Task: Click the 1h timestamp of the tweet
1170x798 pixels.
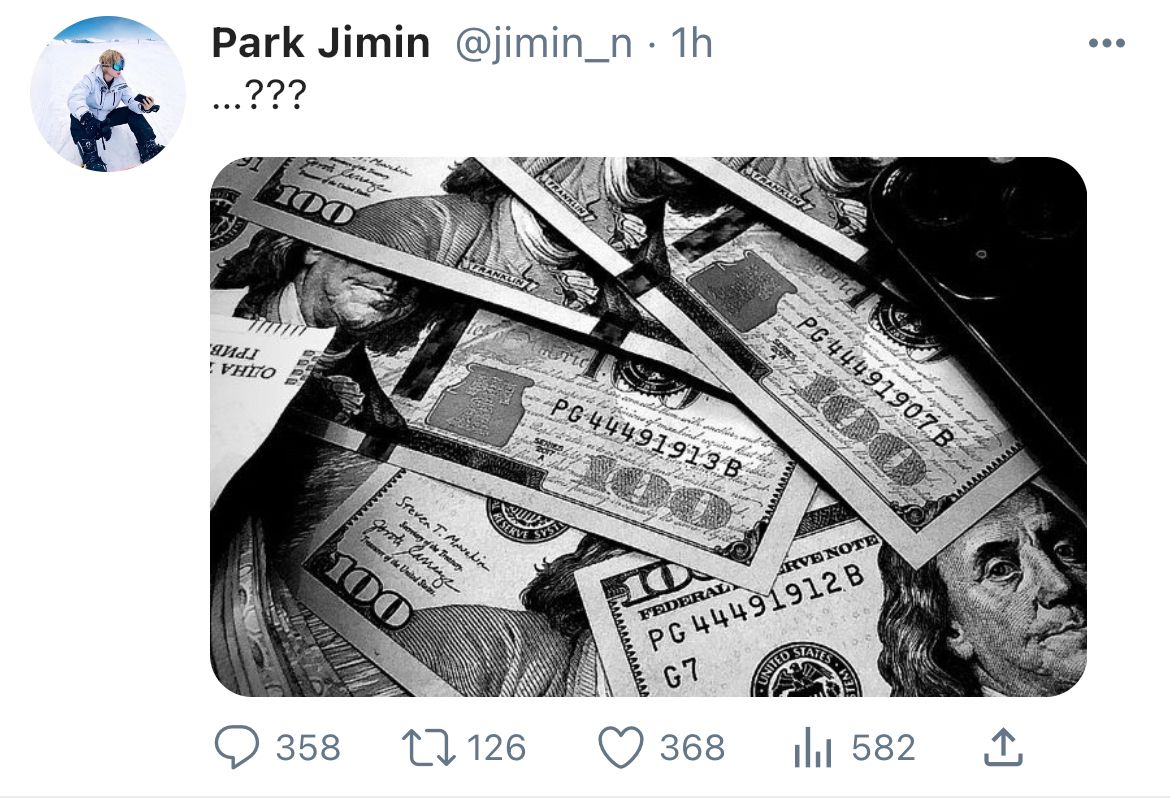Action: (691, 43)
